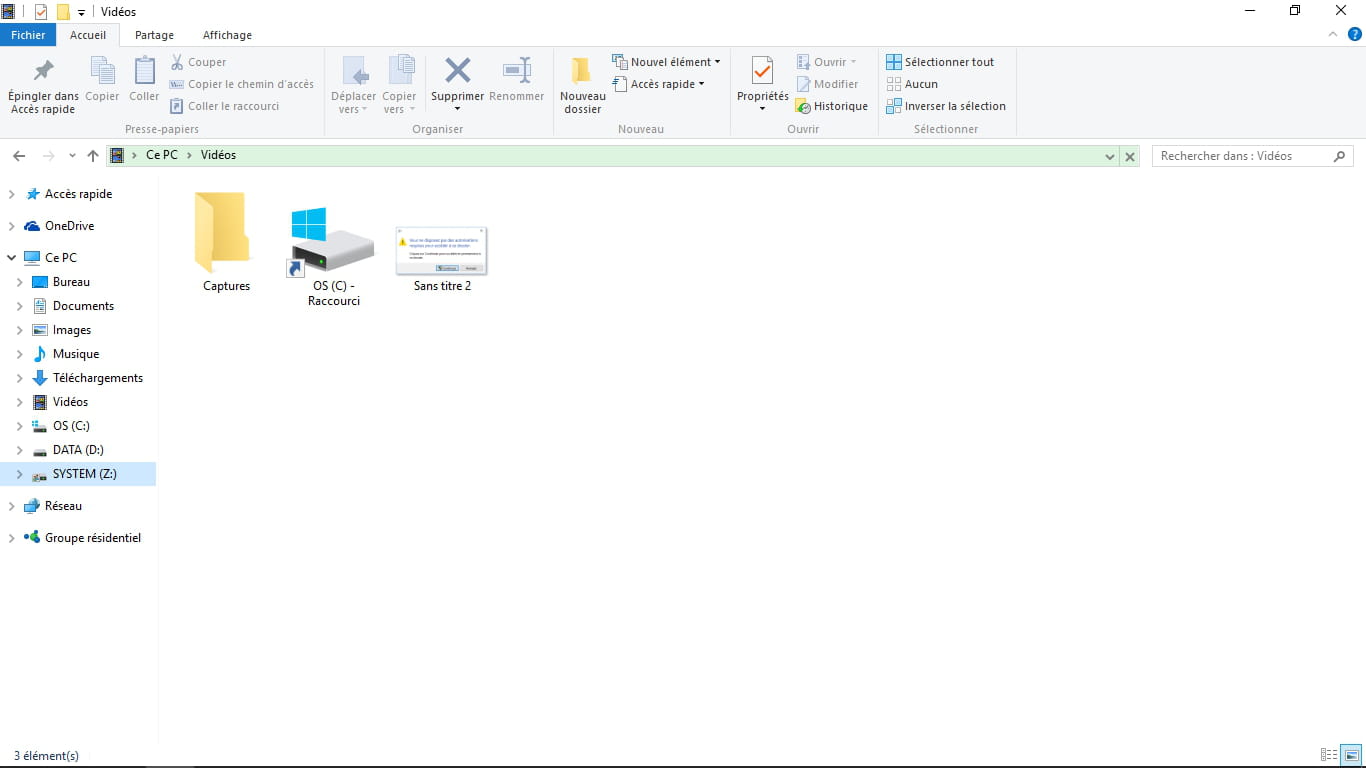Click the Nouveau dossier icon
The image size is (1366, 768).
(x=582, y=72)
